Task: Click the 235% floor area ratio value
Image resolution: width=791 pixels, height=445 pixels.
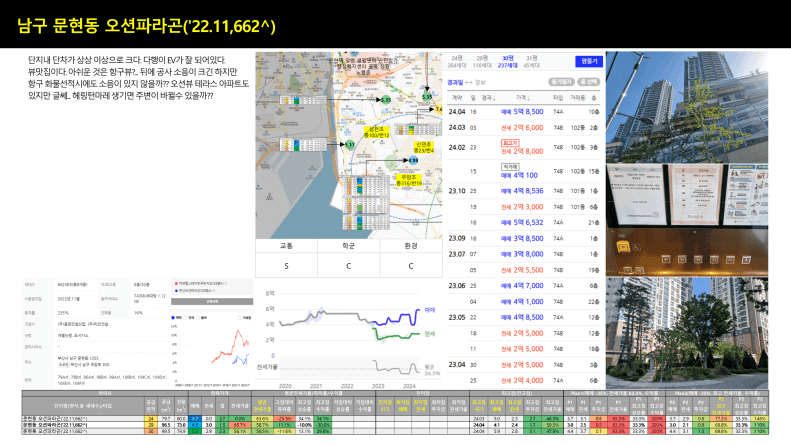Action: point(61,313)
